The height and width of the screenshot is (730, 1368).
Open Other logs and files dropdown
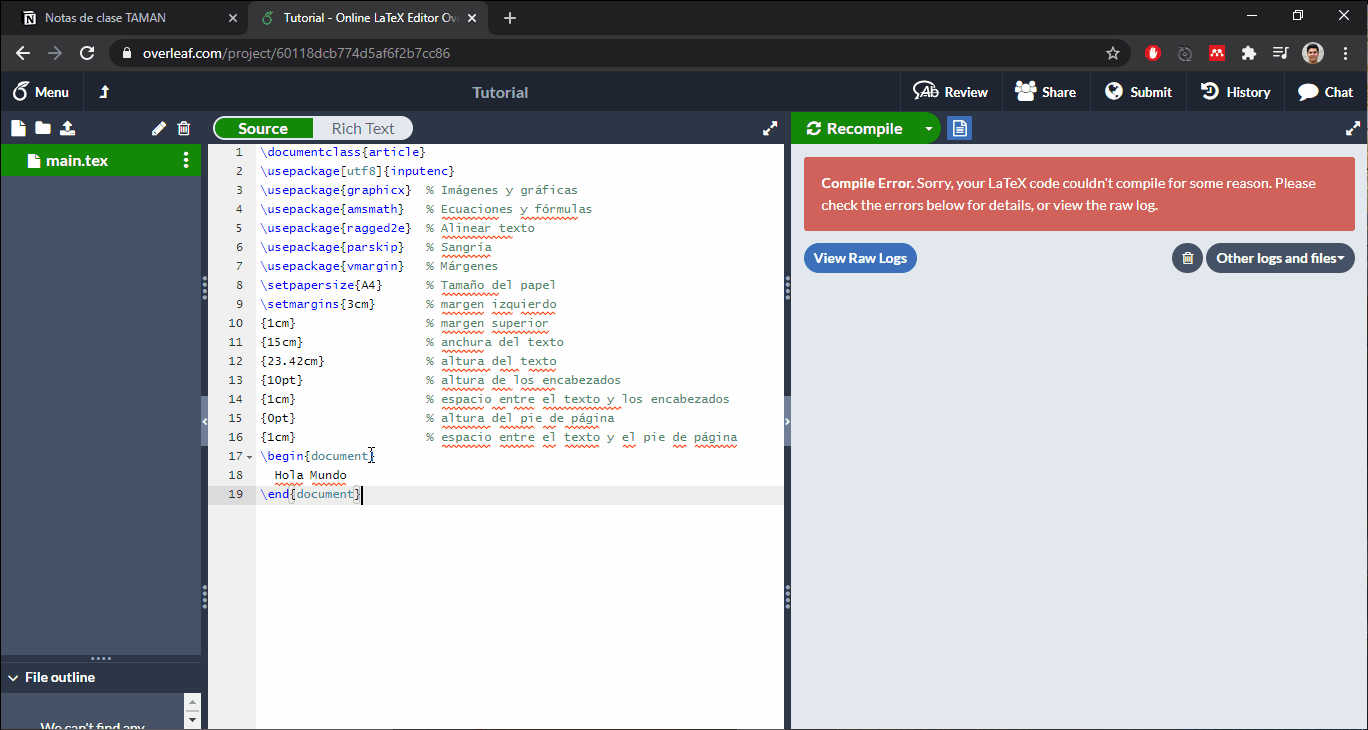1279,258
